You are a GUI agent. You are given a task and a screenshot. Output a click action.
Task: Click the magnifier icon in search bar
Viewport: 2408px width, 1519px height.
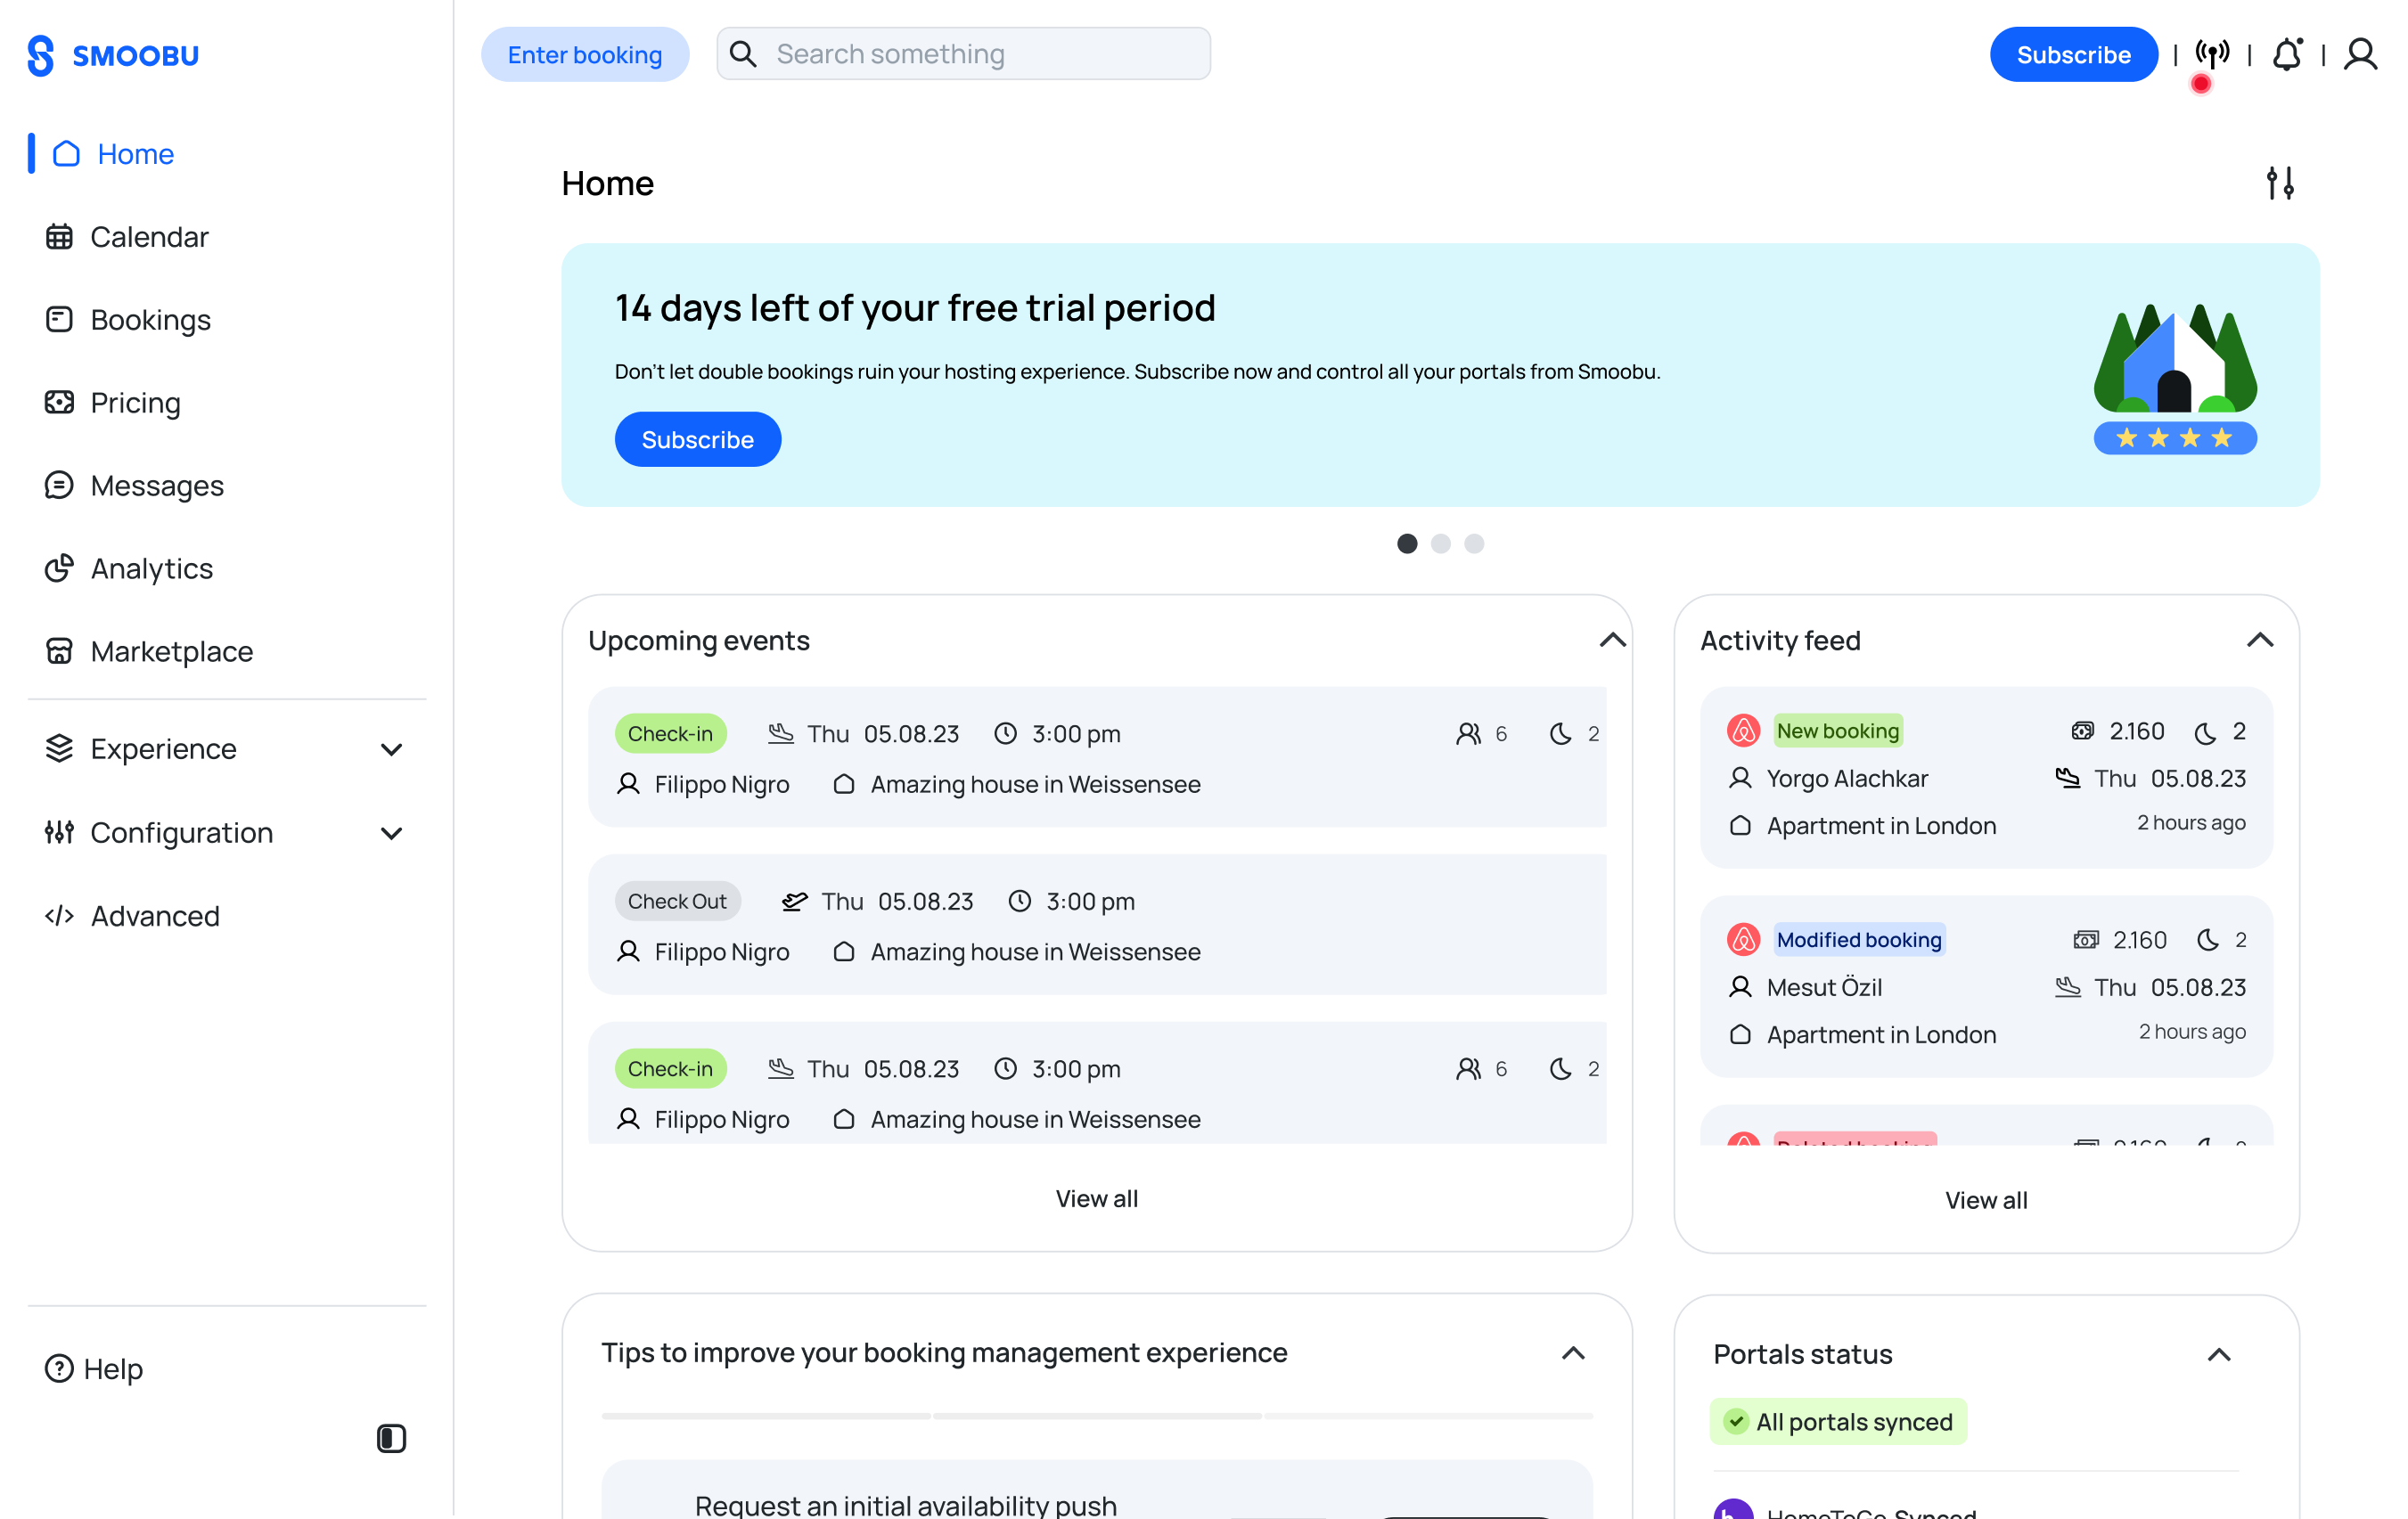tap(743, 54)
